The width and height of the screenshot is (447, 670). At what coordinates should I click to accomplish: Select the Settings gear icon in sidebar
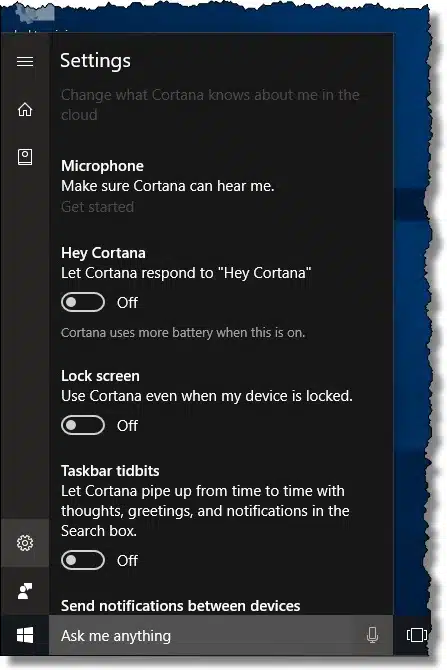tap(25, 543)
